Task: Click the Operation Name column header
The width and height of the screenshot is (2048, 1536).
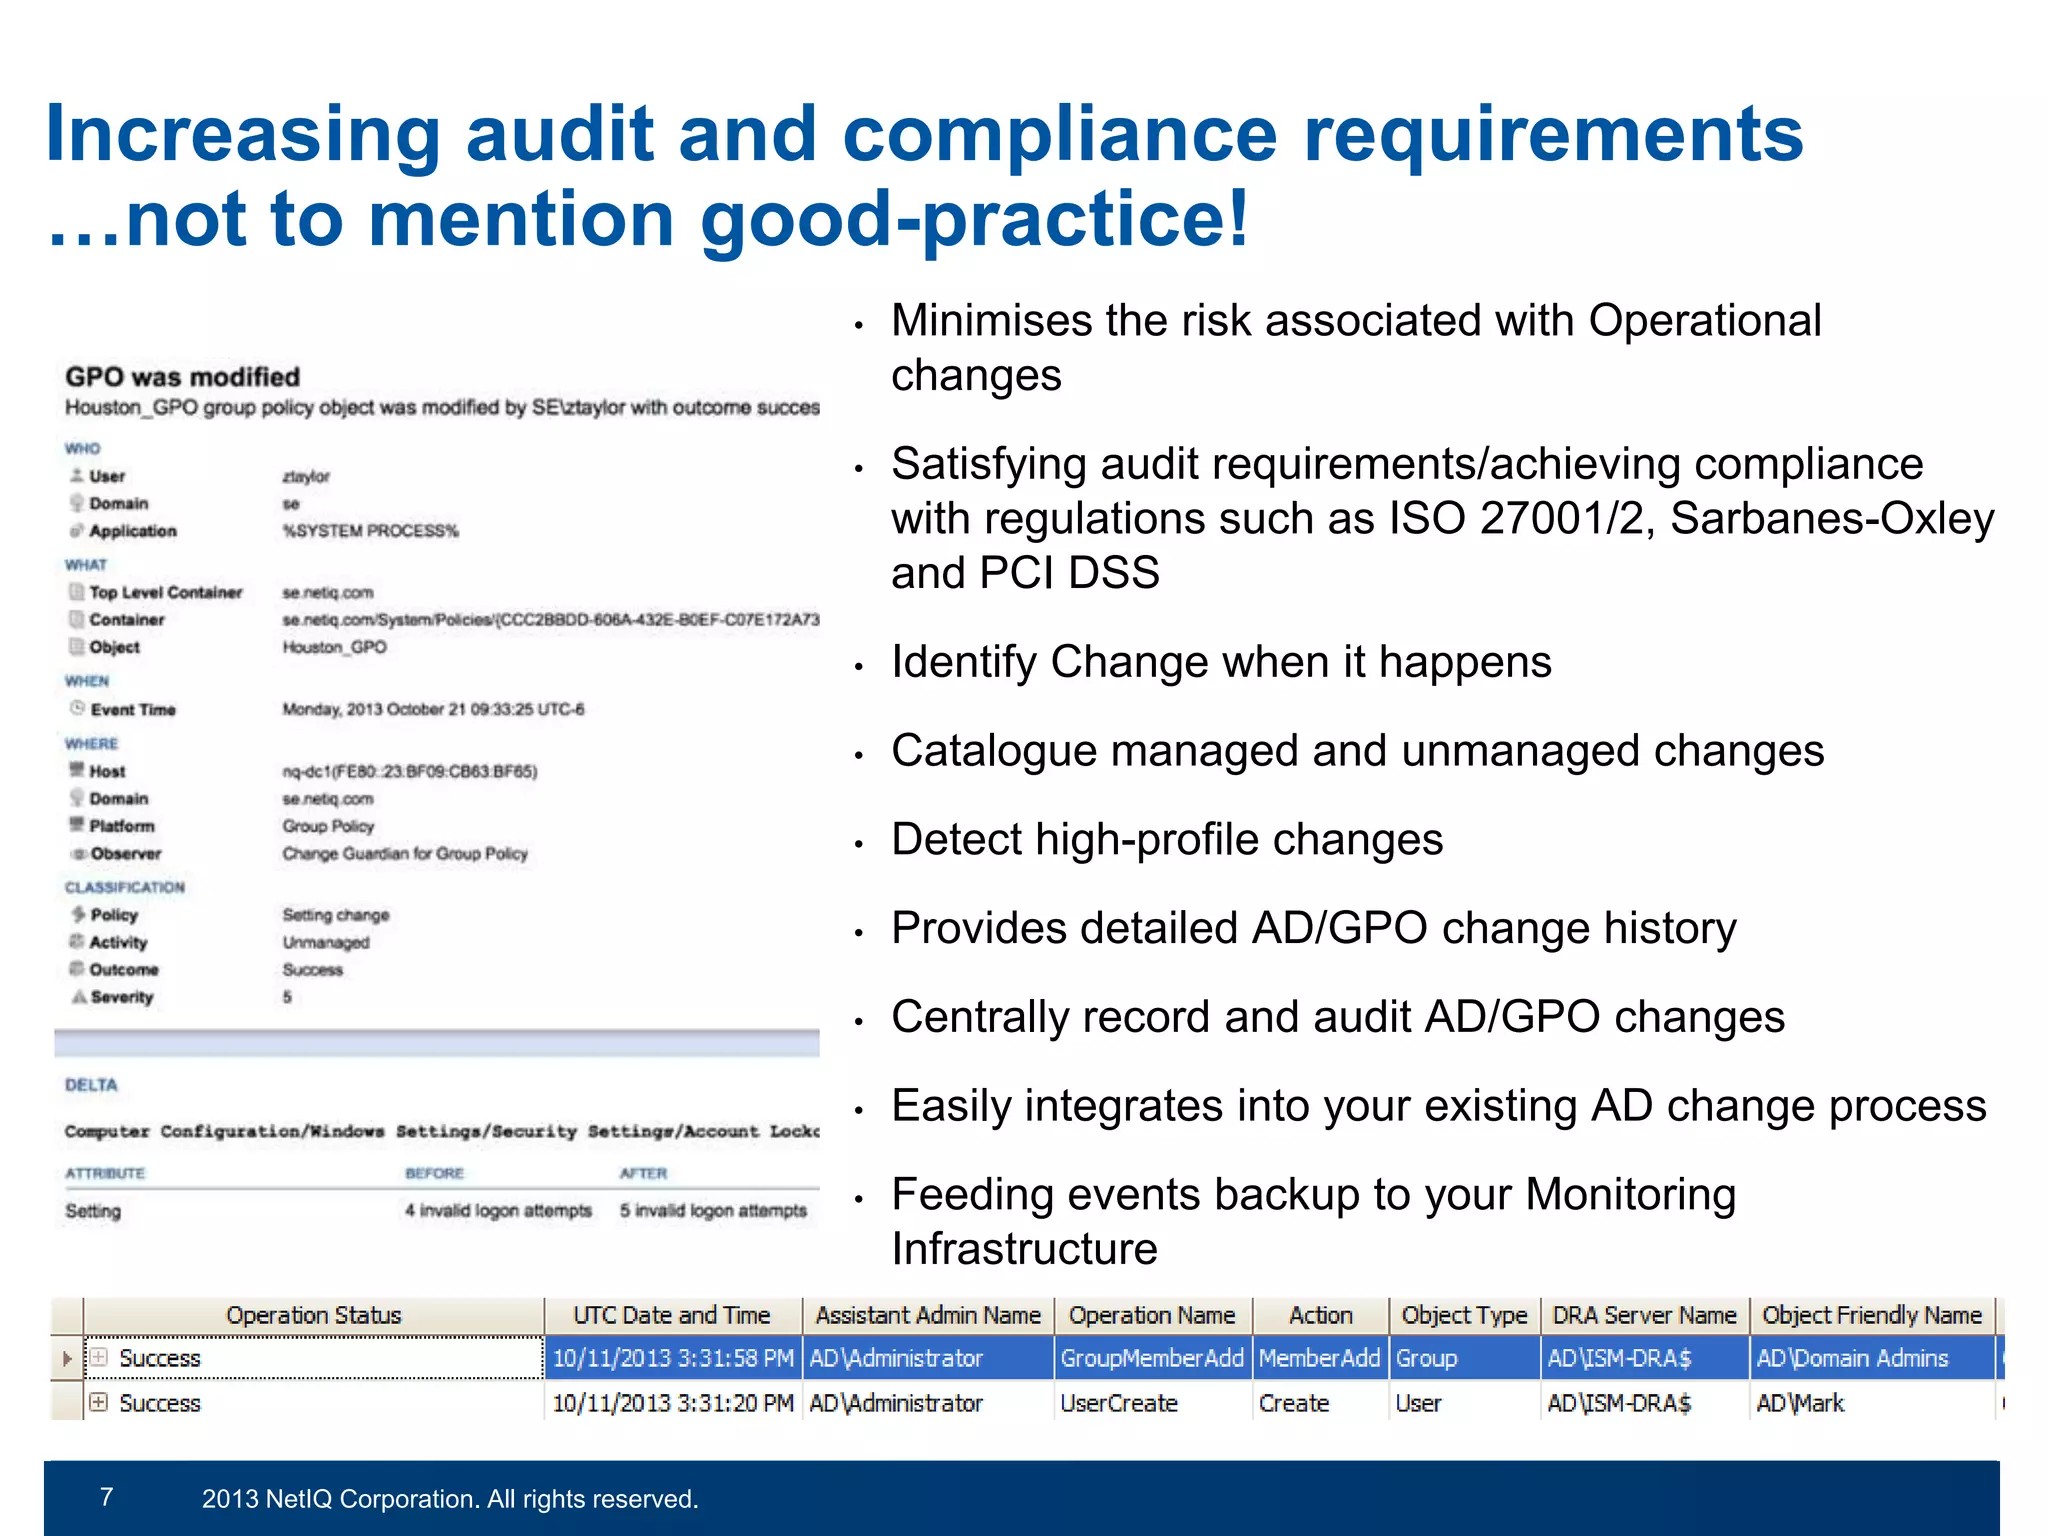Action: [x=1152, y=1315]
